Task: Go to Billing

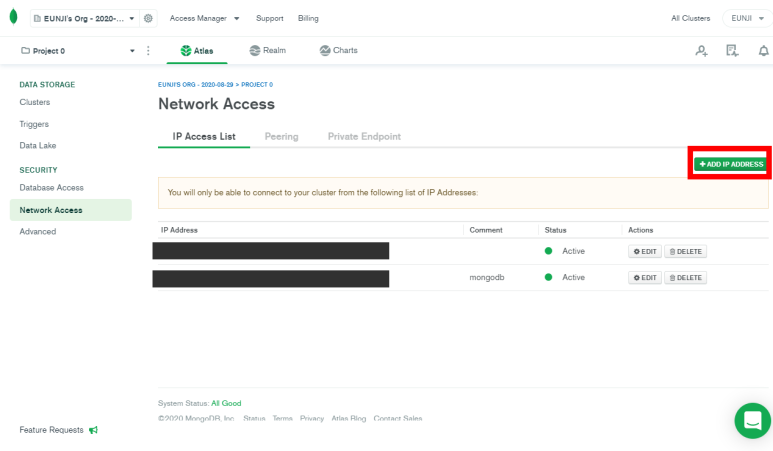Action: (x=308, y=18)
